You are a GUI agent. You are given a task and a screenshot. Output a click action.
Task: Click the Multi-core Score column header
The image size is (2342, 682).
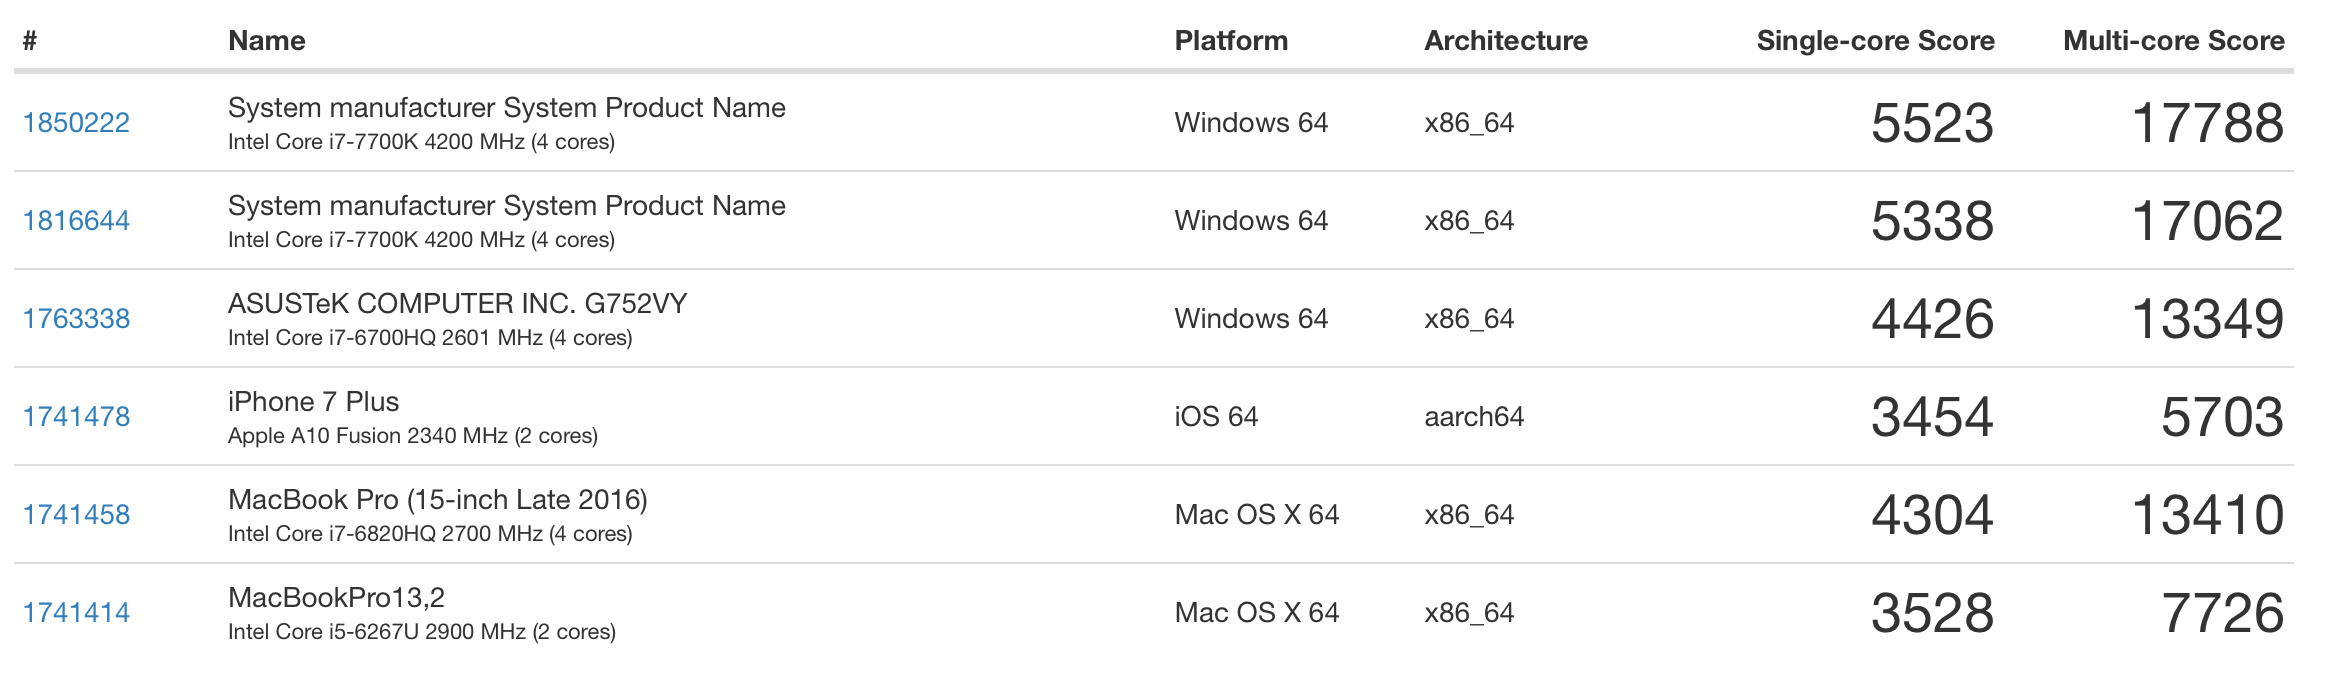pyautogui.click(x=2173, y=41)
